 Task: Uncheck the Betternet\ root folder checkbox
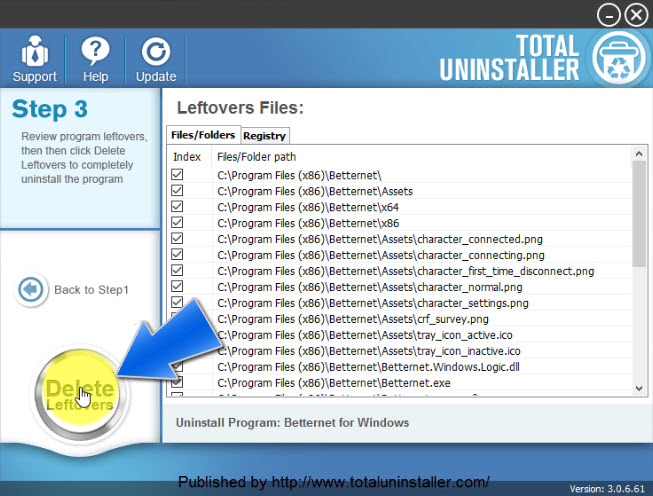(177, 174)
